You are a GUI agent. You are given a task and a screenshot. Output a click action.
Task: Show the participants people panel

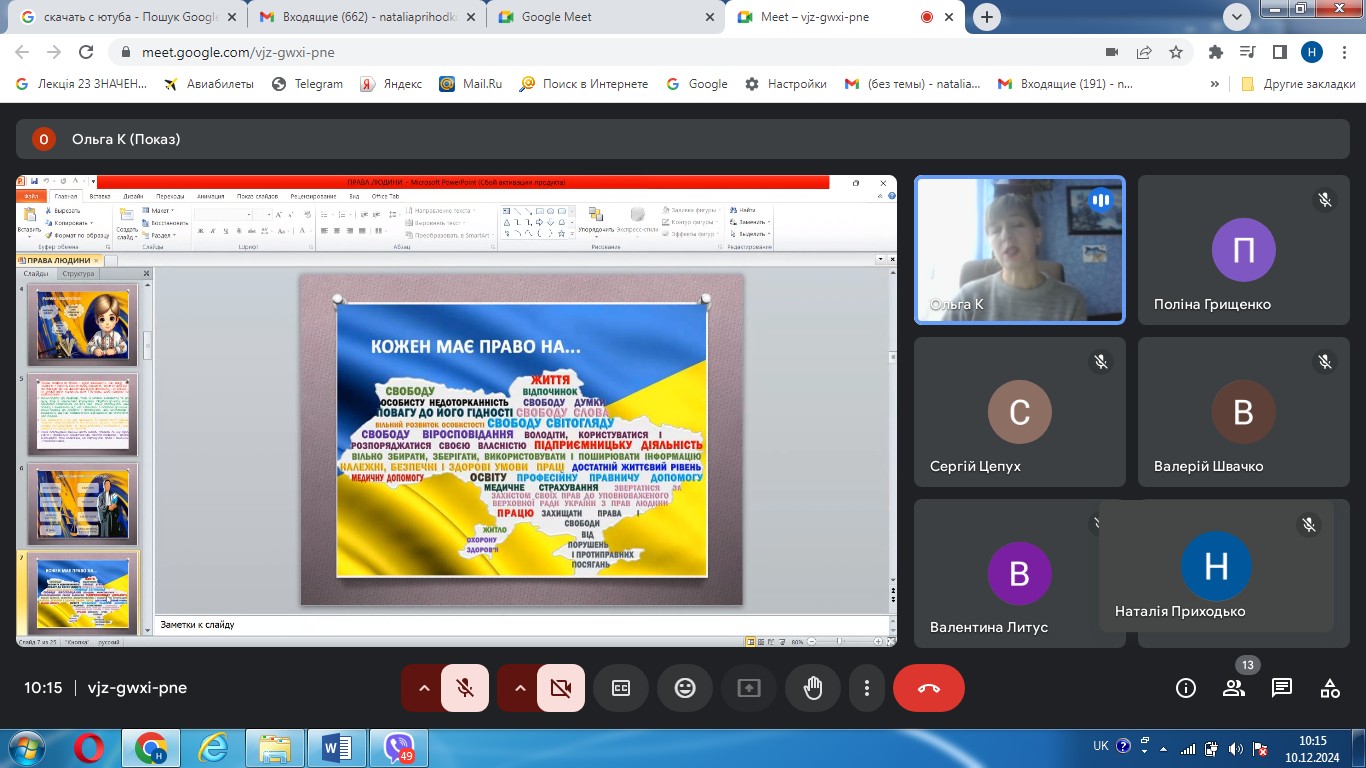[1234, 688]
